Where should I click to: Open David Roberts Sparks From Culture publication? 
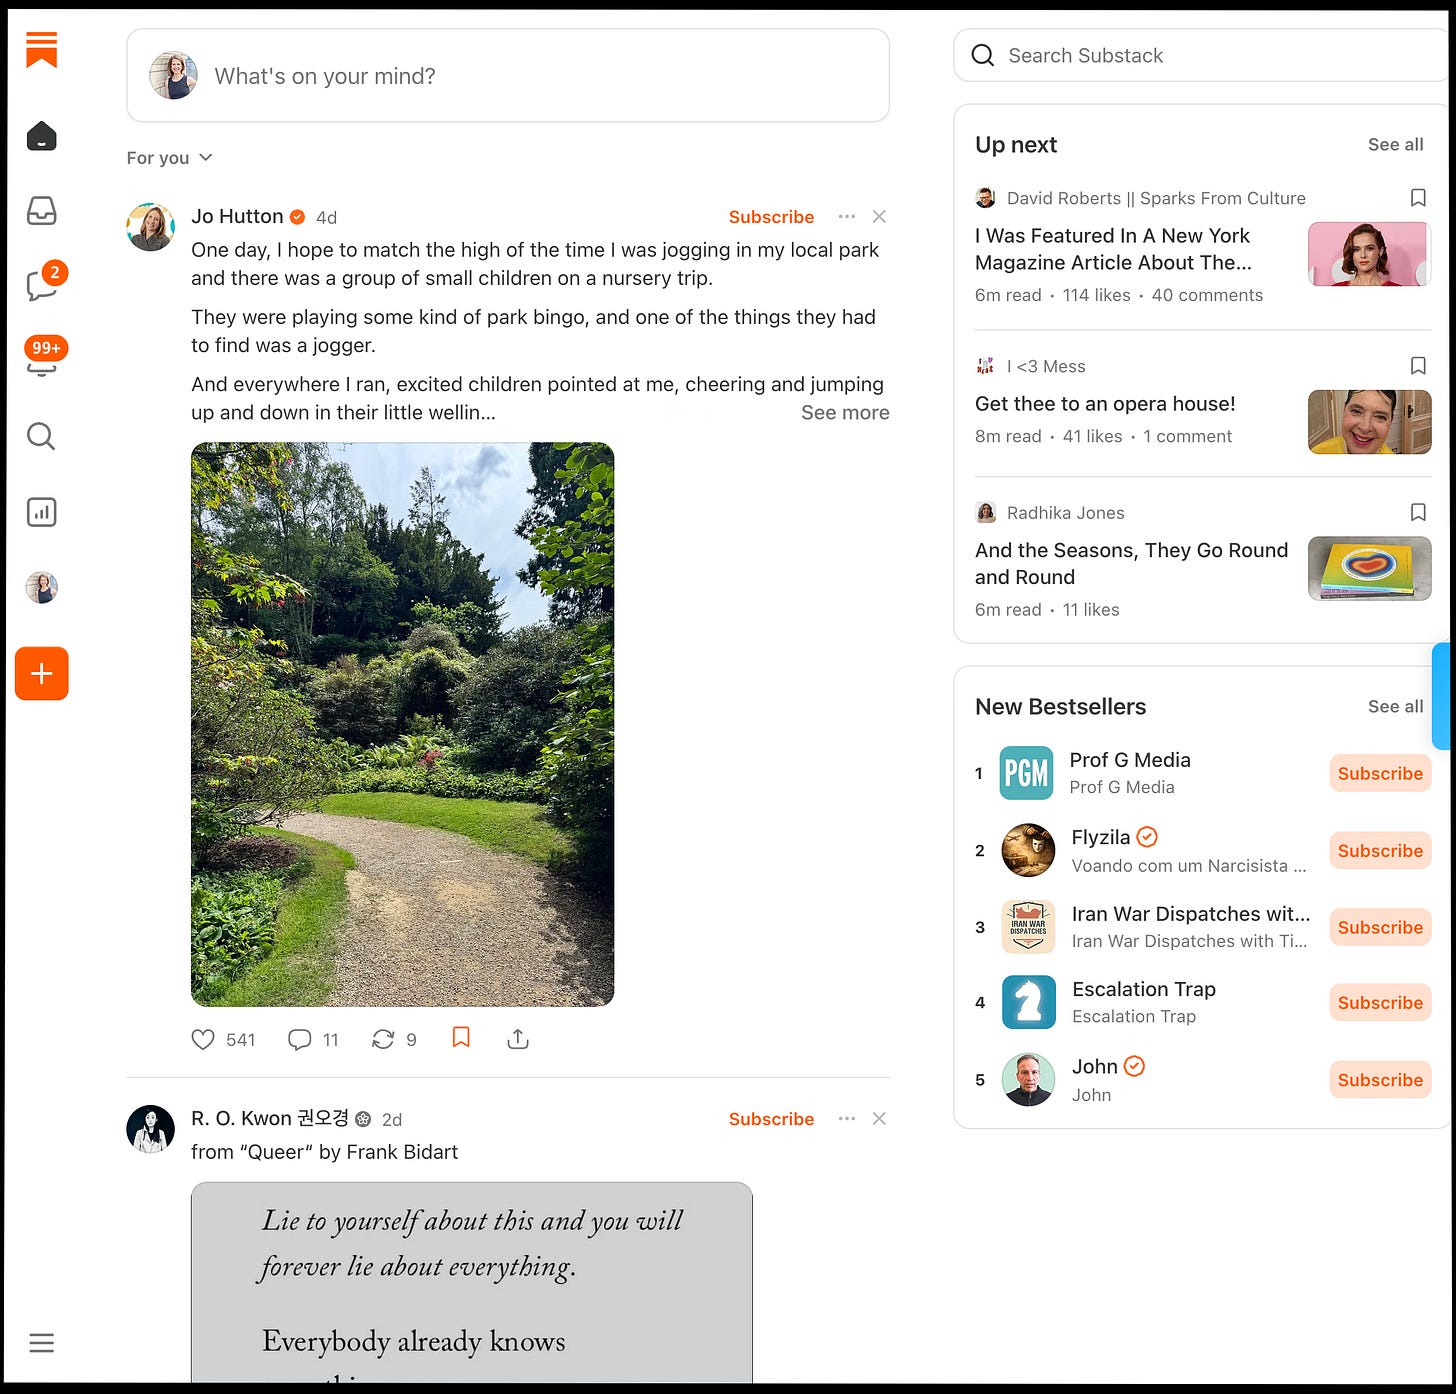[1156, 198]
